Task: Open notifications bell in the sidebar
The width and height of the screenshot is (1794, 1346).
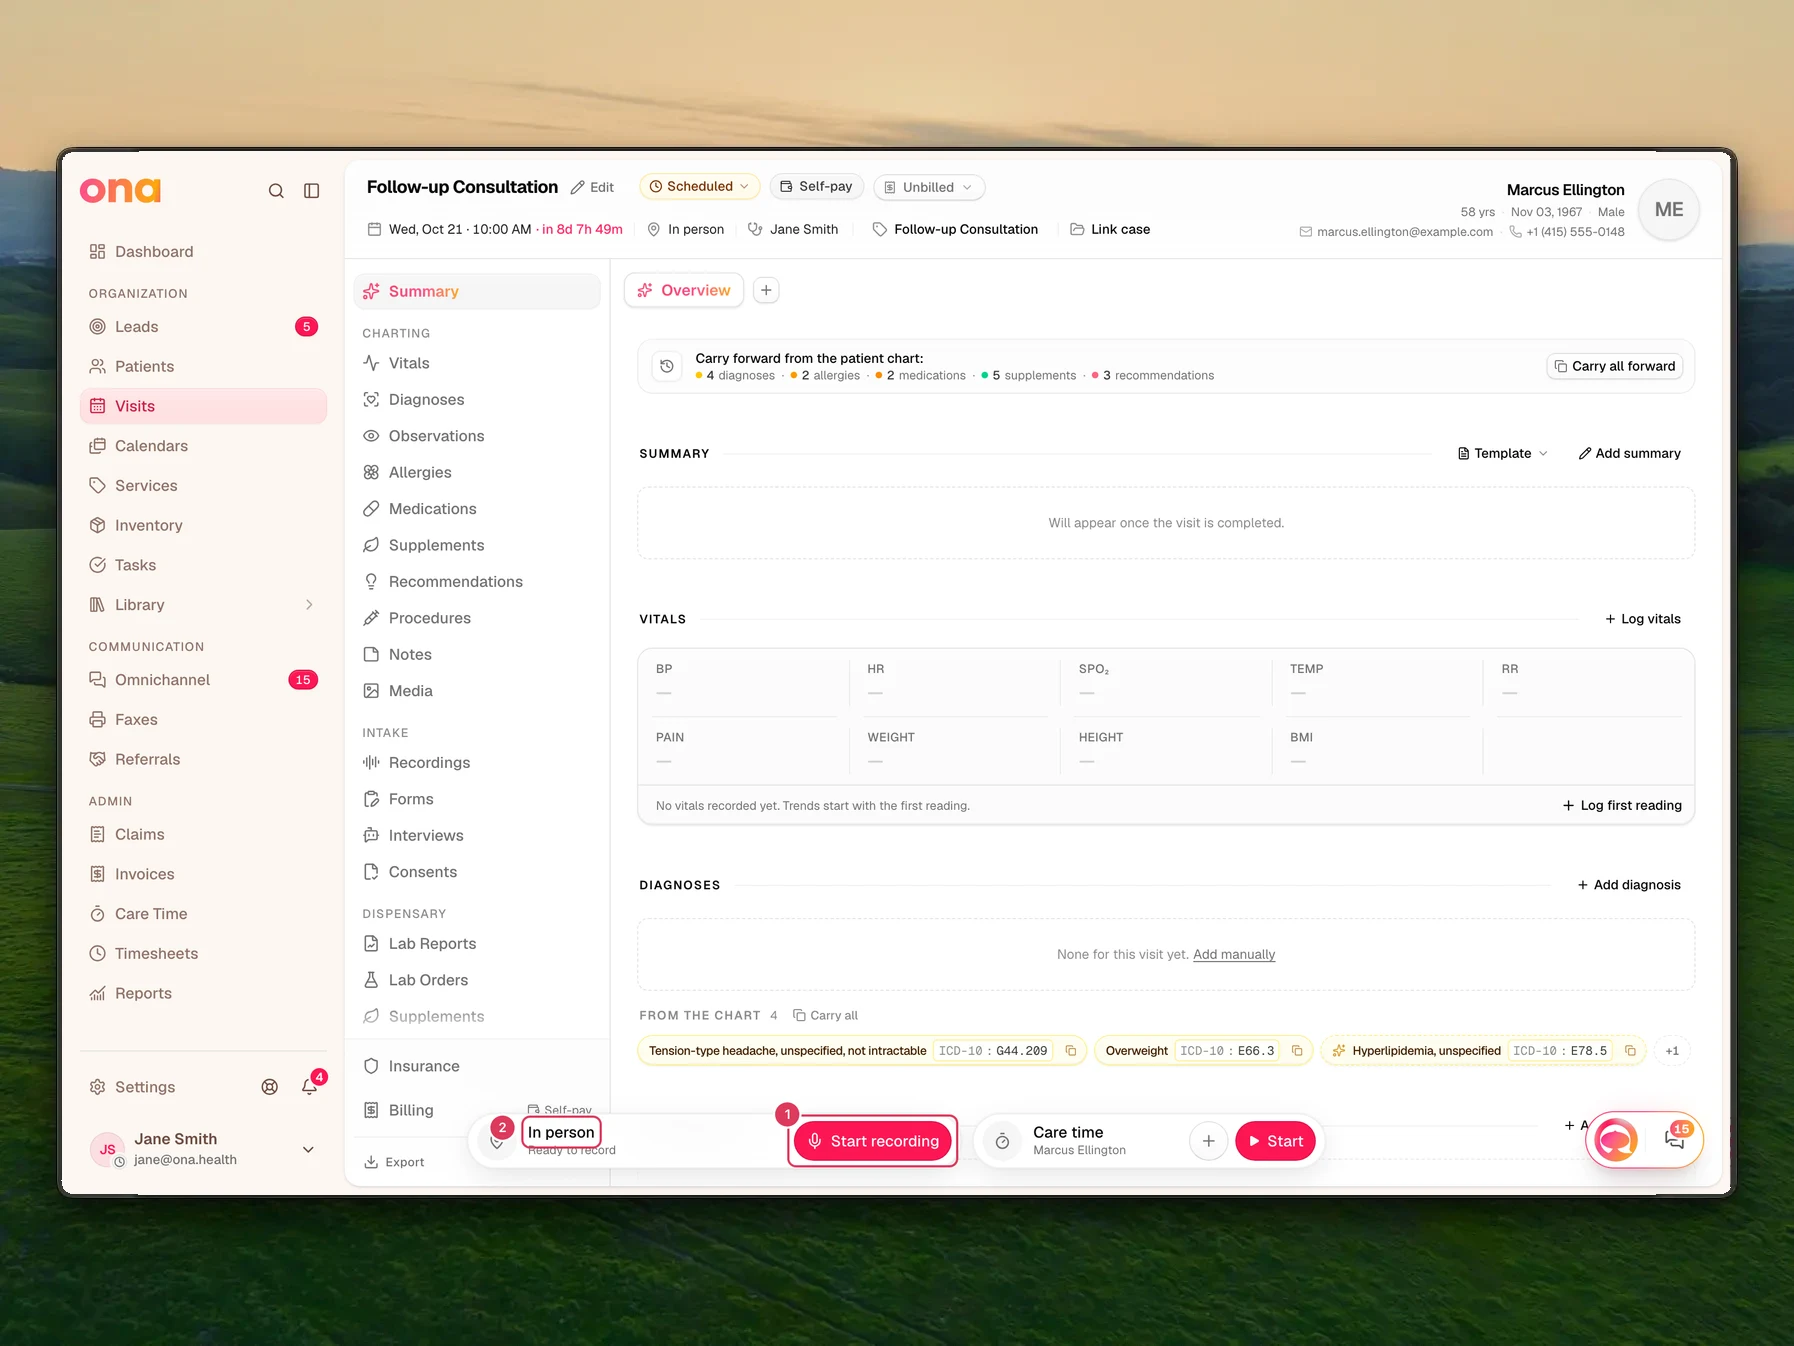Action: 310,1087
